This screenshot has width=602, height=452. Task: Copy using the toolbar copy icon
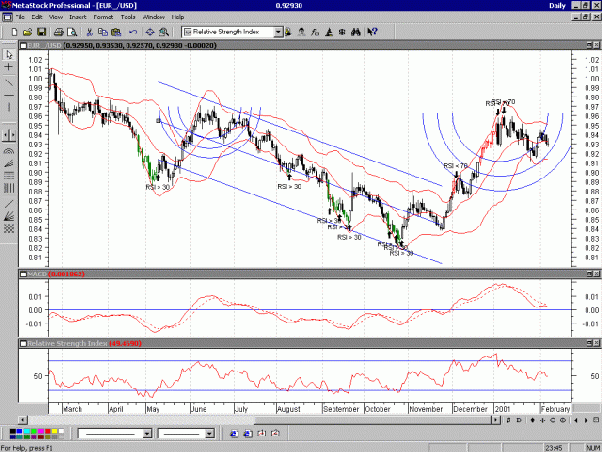click(103, 32)
